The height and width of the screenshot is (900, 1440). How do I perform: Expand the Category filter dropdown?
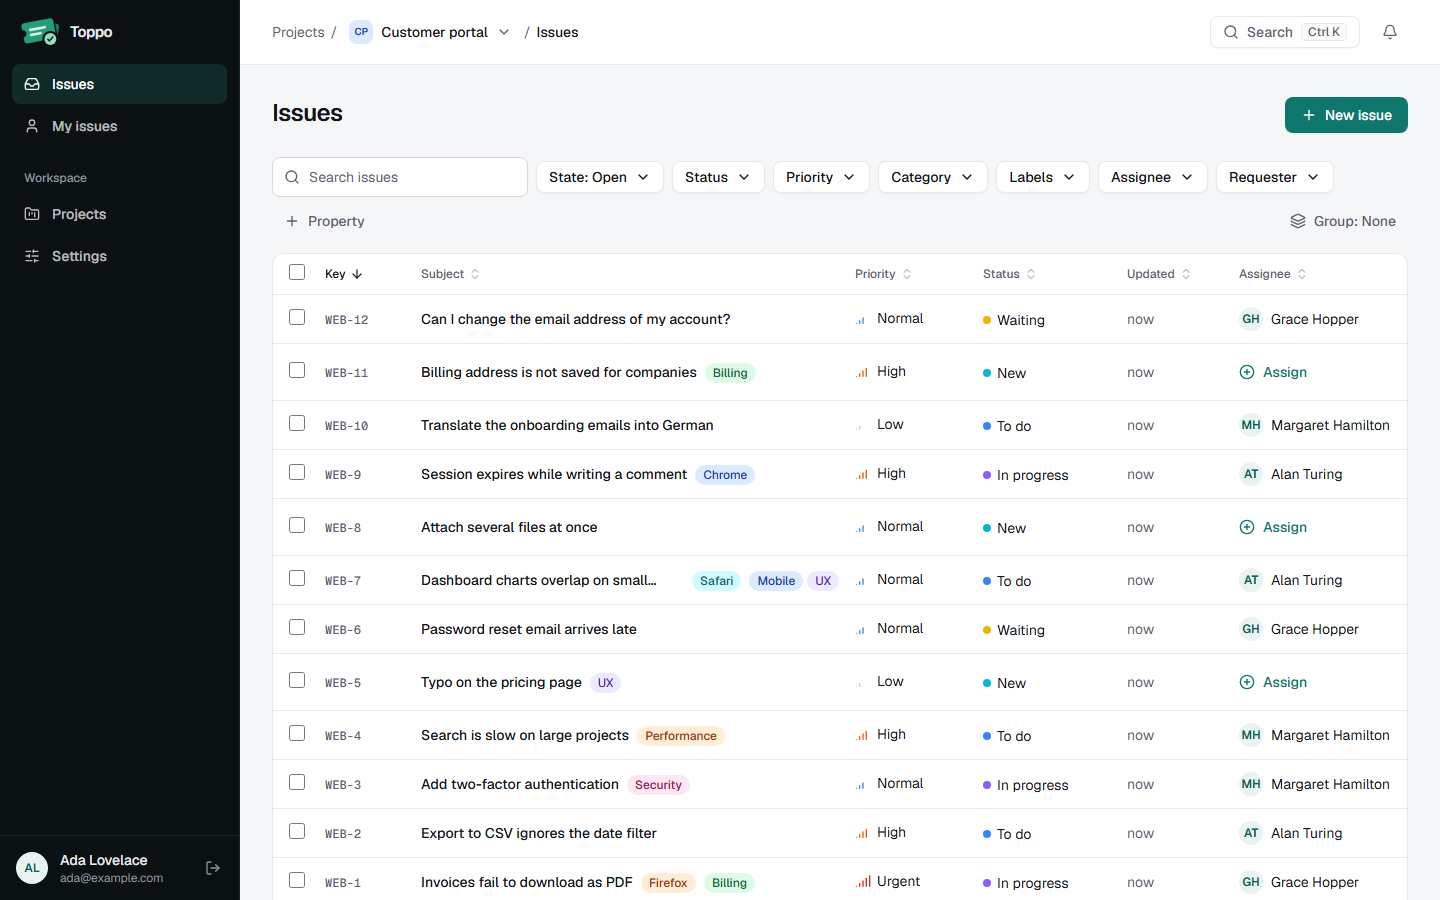click(933, 177)
